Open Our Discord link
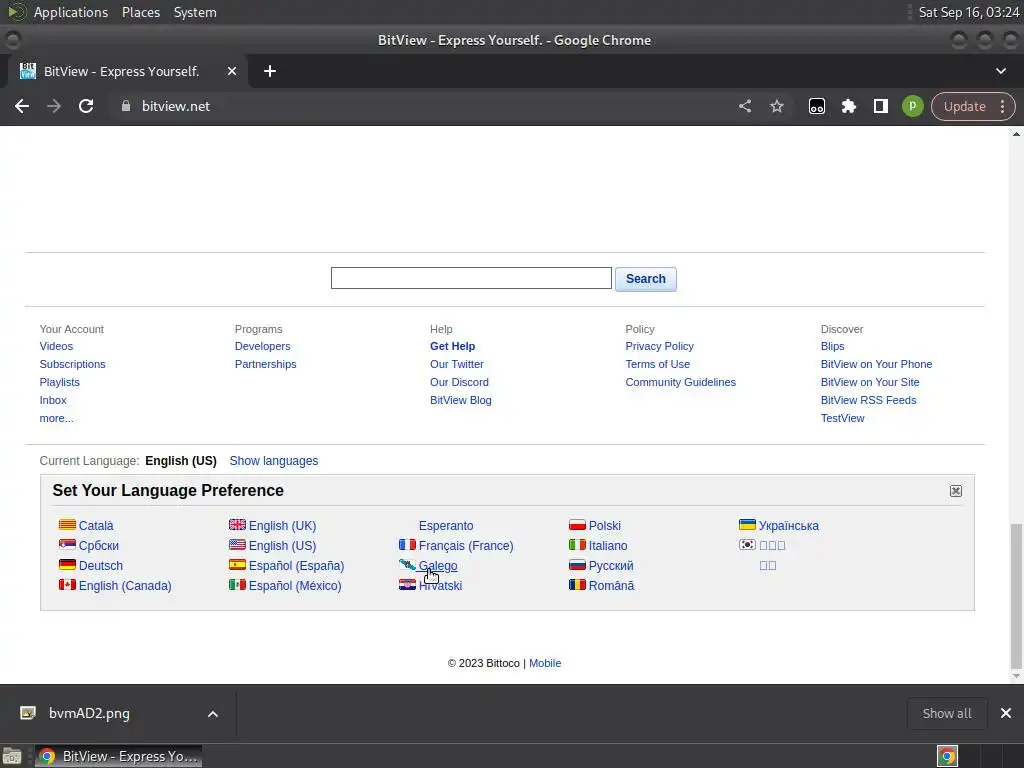1024x768 pixels. point(459,382)
